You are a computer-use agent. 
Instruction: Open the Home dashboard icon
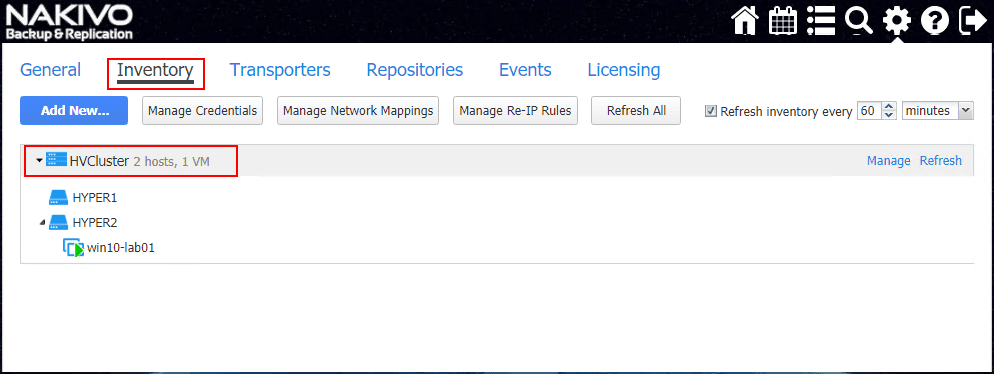pos(746,22)
